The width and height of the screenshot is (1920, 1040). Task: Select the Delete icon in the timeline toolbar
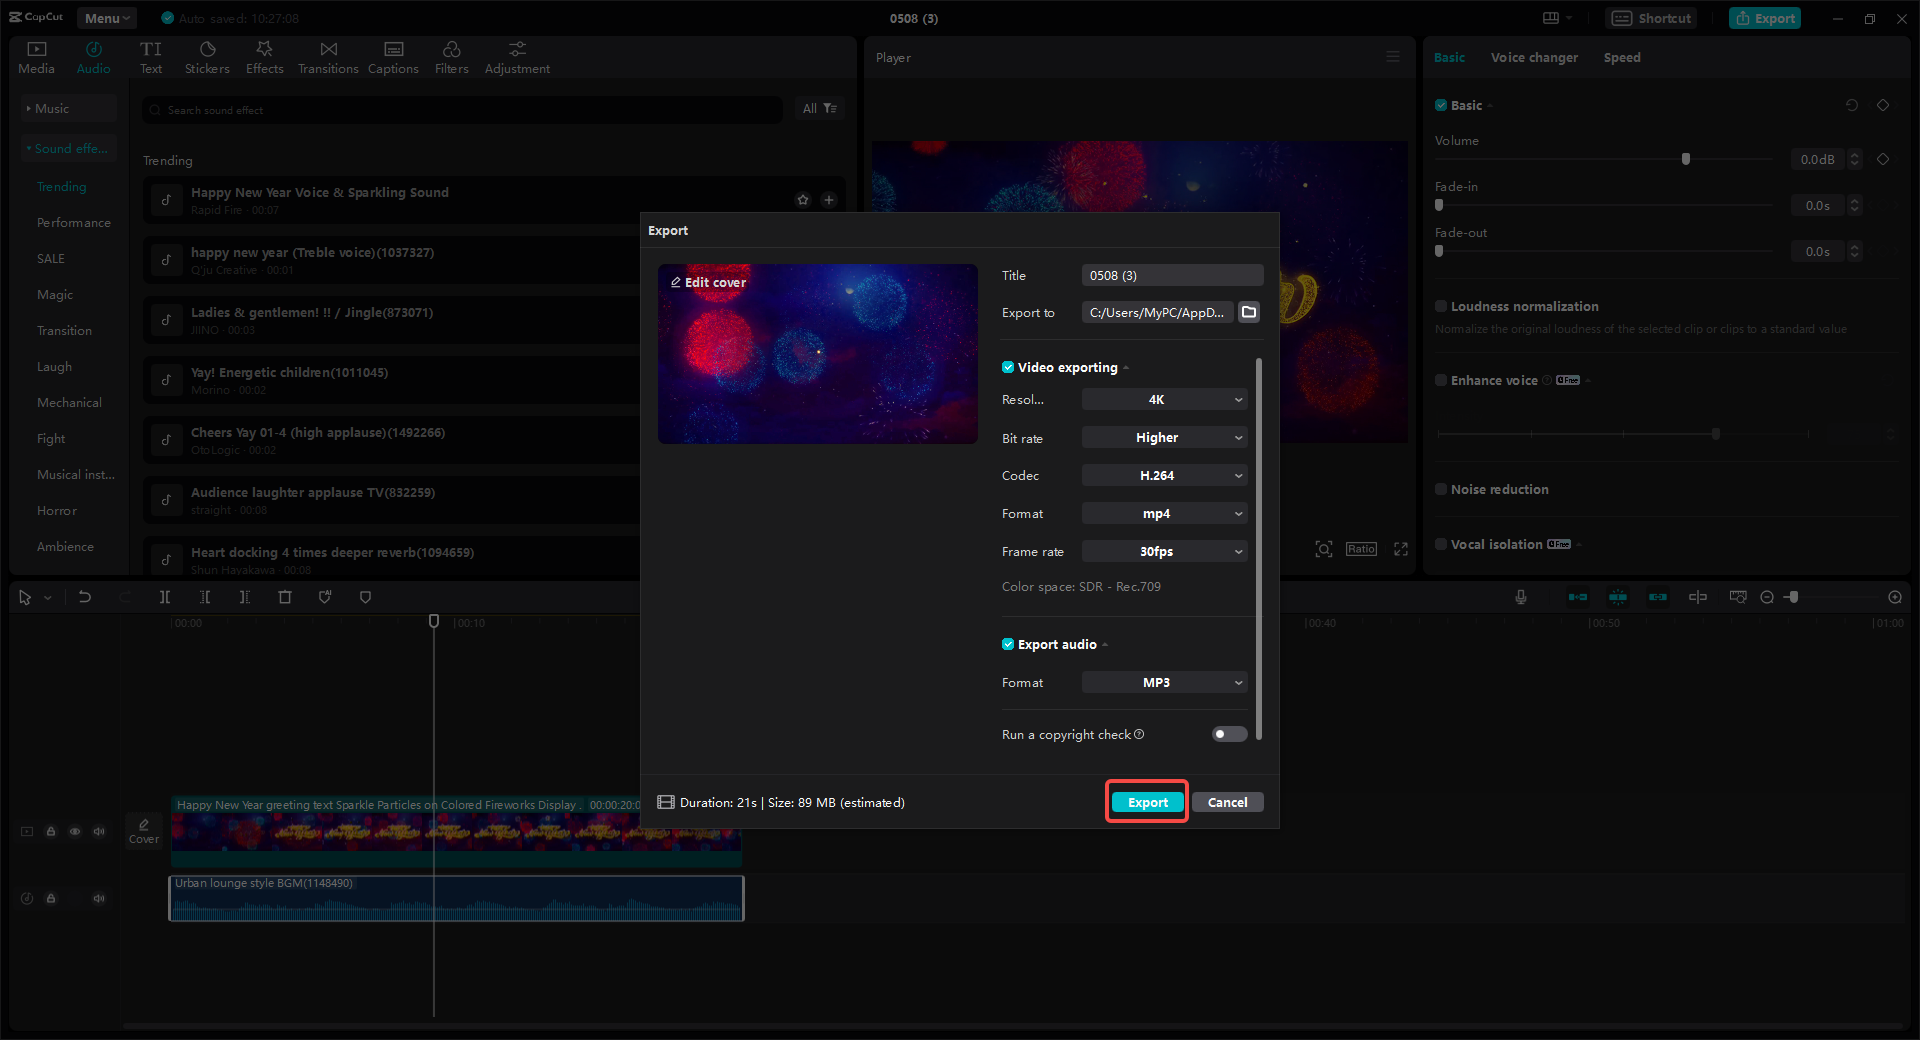click(285, 597)
